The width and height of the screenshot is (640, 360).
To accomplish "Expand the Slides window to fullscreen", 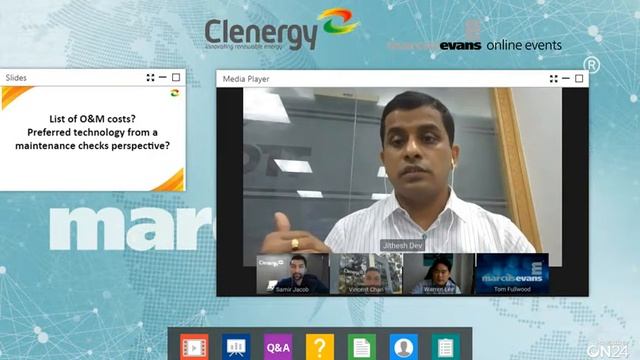I will pyautogui.click(x=151, y=78).
